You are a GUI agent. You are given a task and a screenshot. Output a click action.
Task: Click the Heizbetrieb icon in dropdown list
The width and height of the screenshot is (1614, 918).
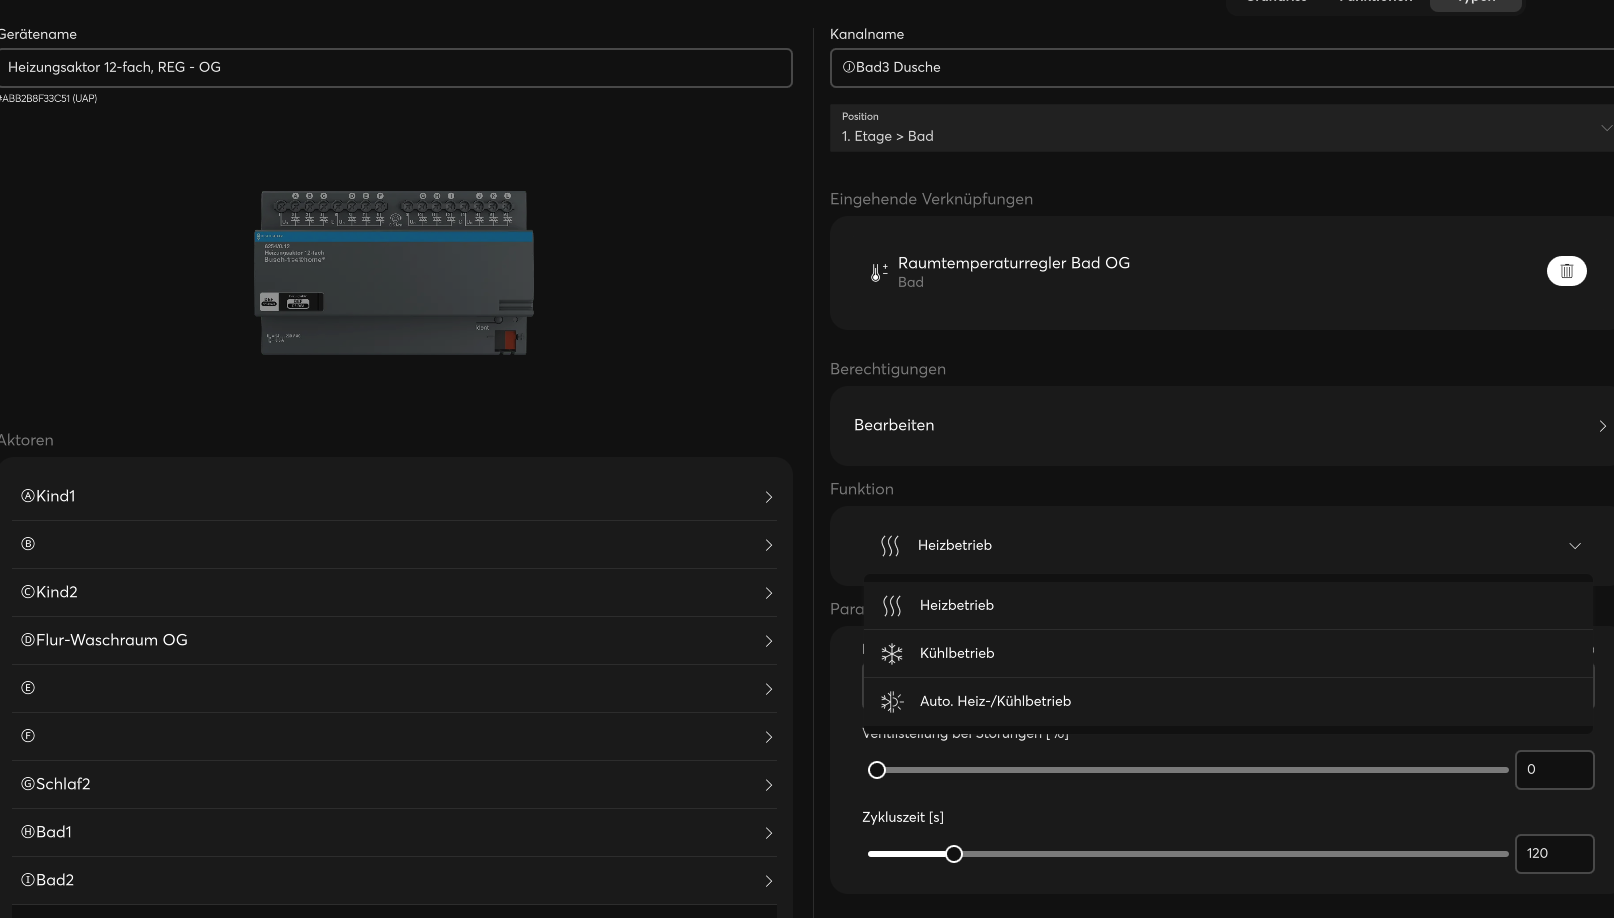(x=891, y=606)
